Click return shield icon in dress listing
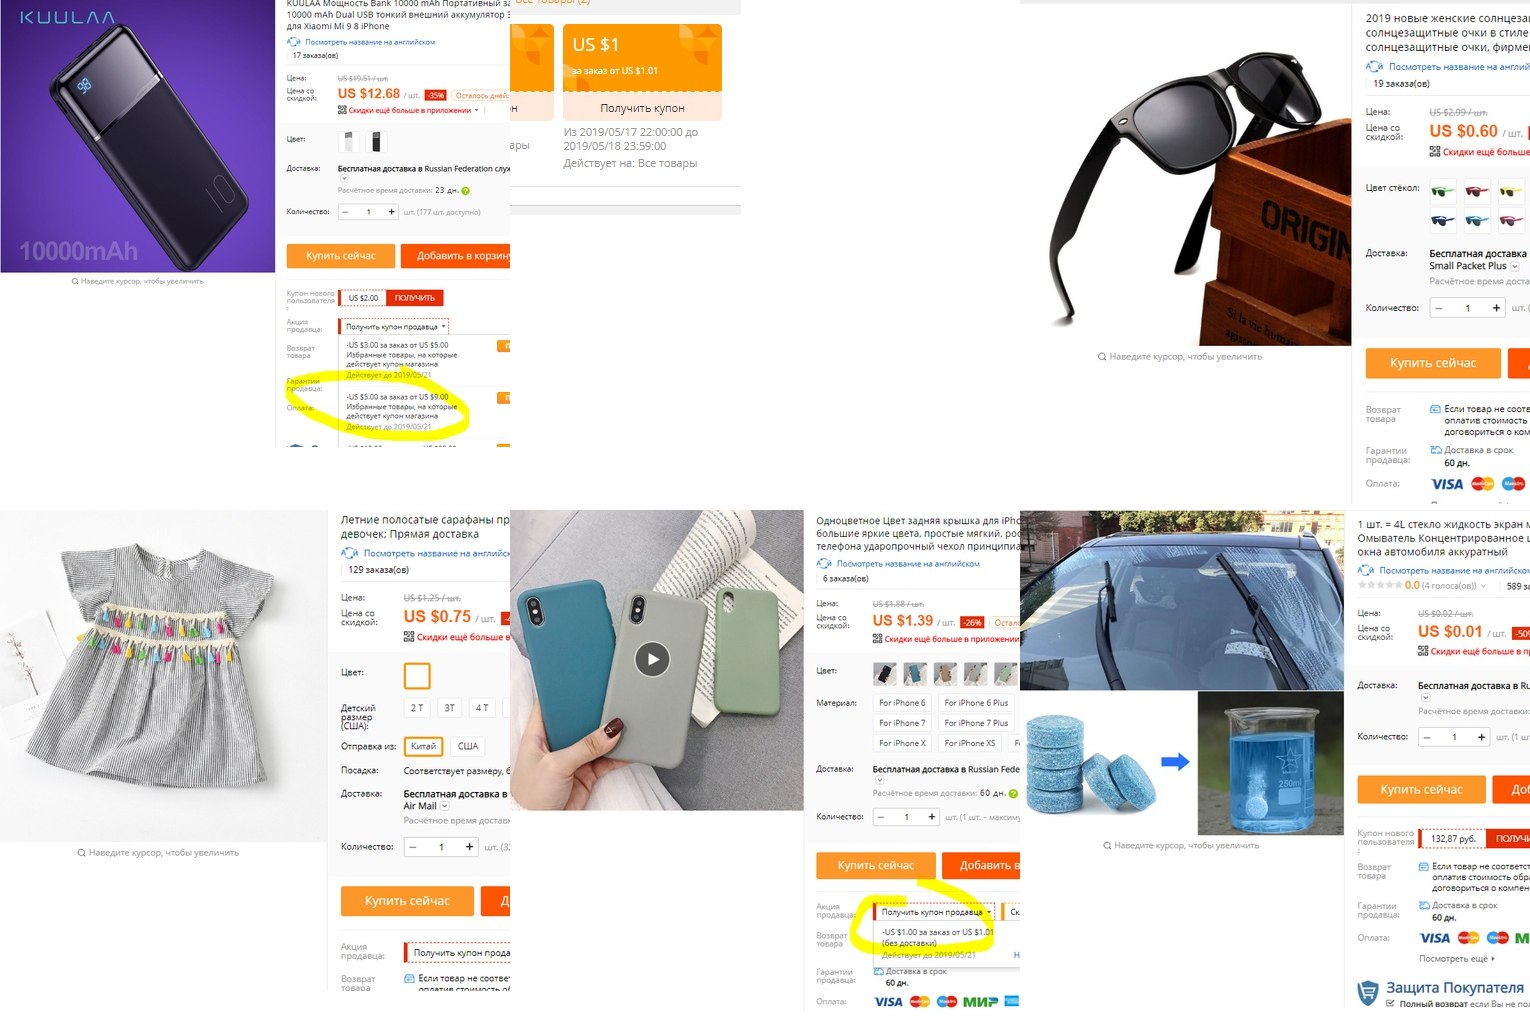 coord(409,978)
